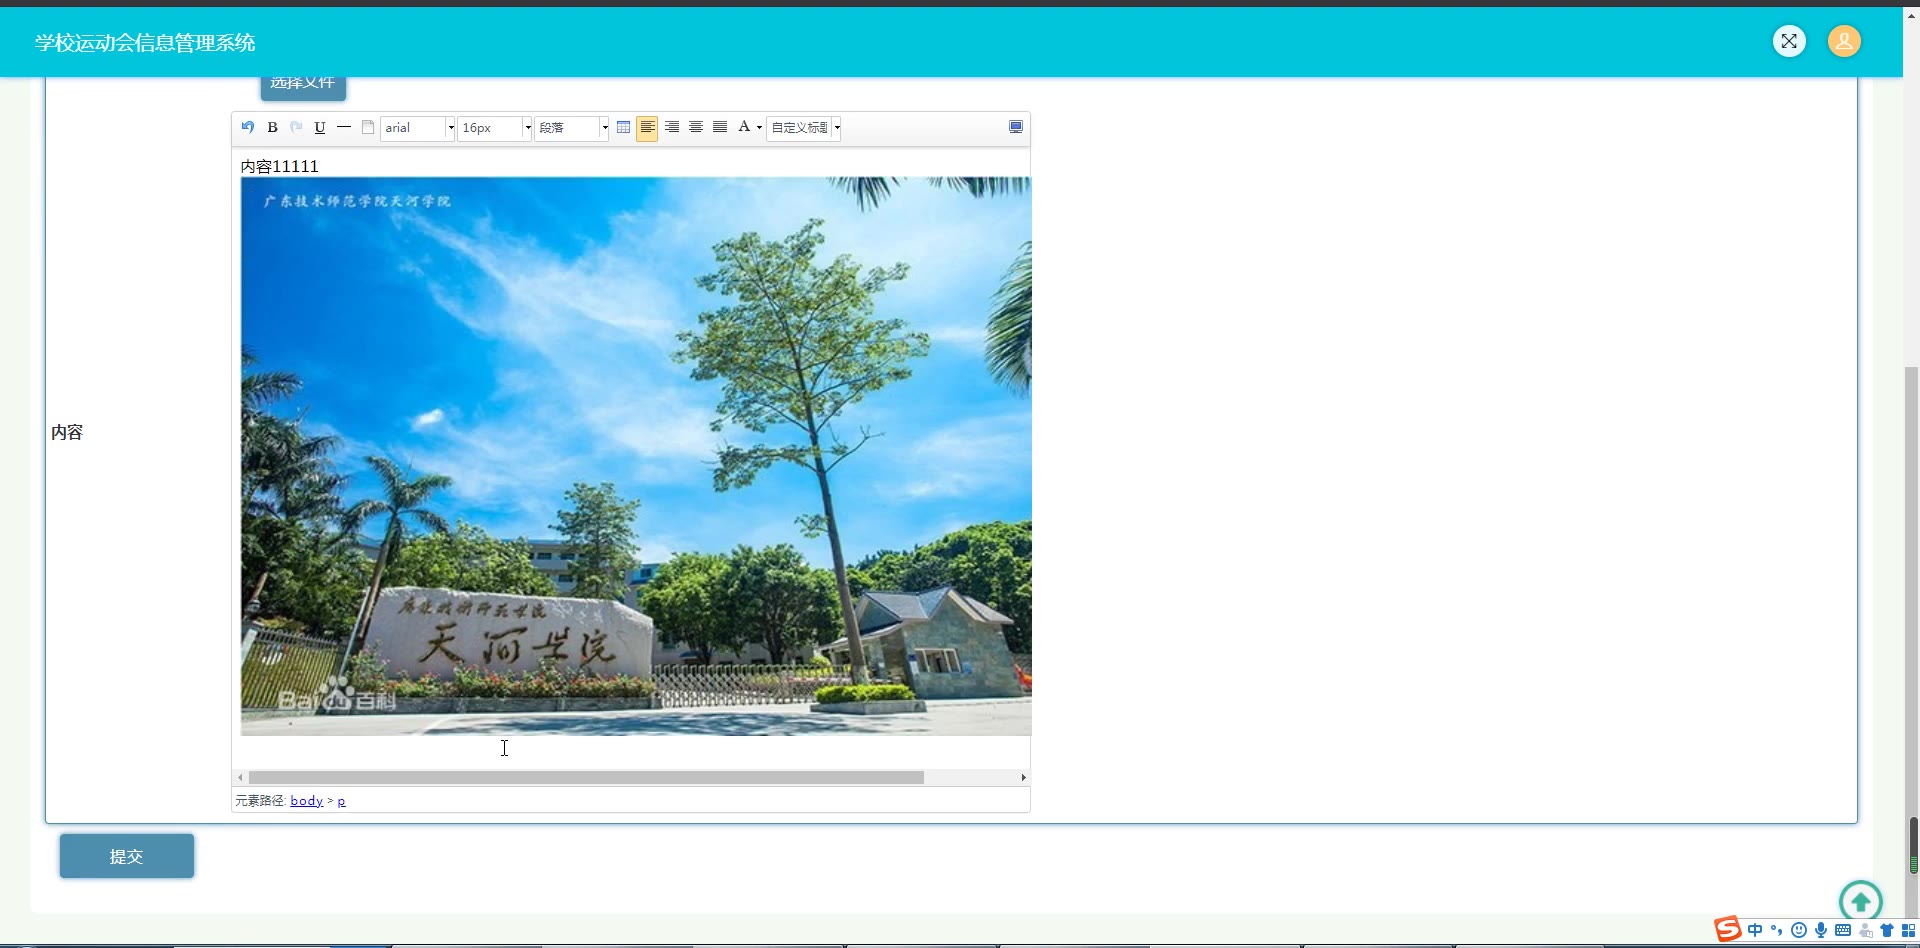This screenshot has width=1920, height=948.
Task: Toggle the punctuation mode icon
Action: coord(1777,930)
